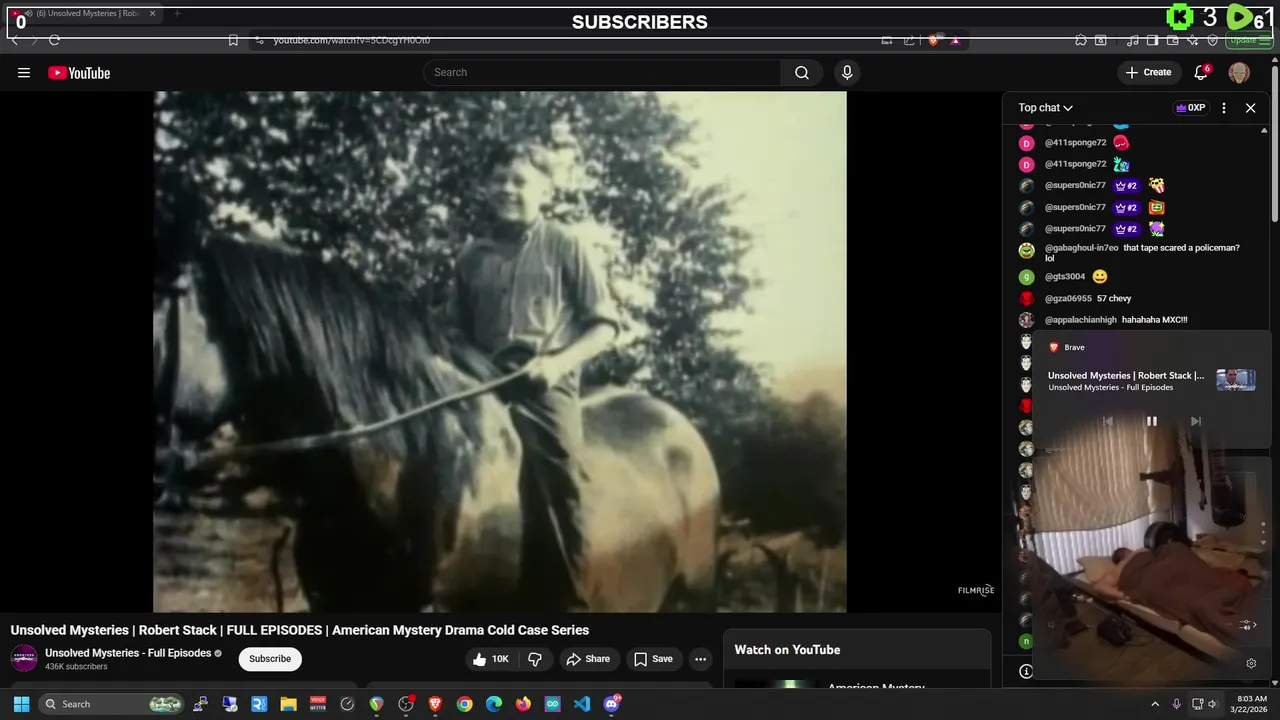Pause playback in Brave media popup

click(x=1151, y=421)
